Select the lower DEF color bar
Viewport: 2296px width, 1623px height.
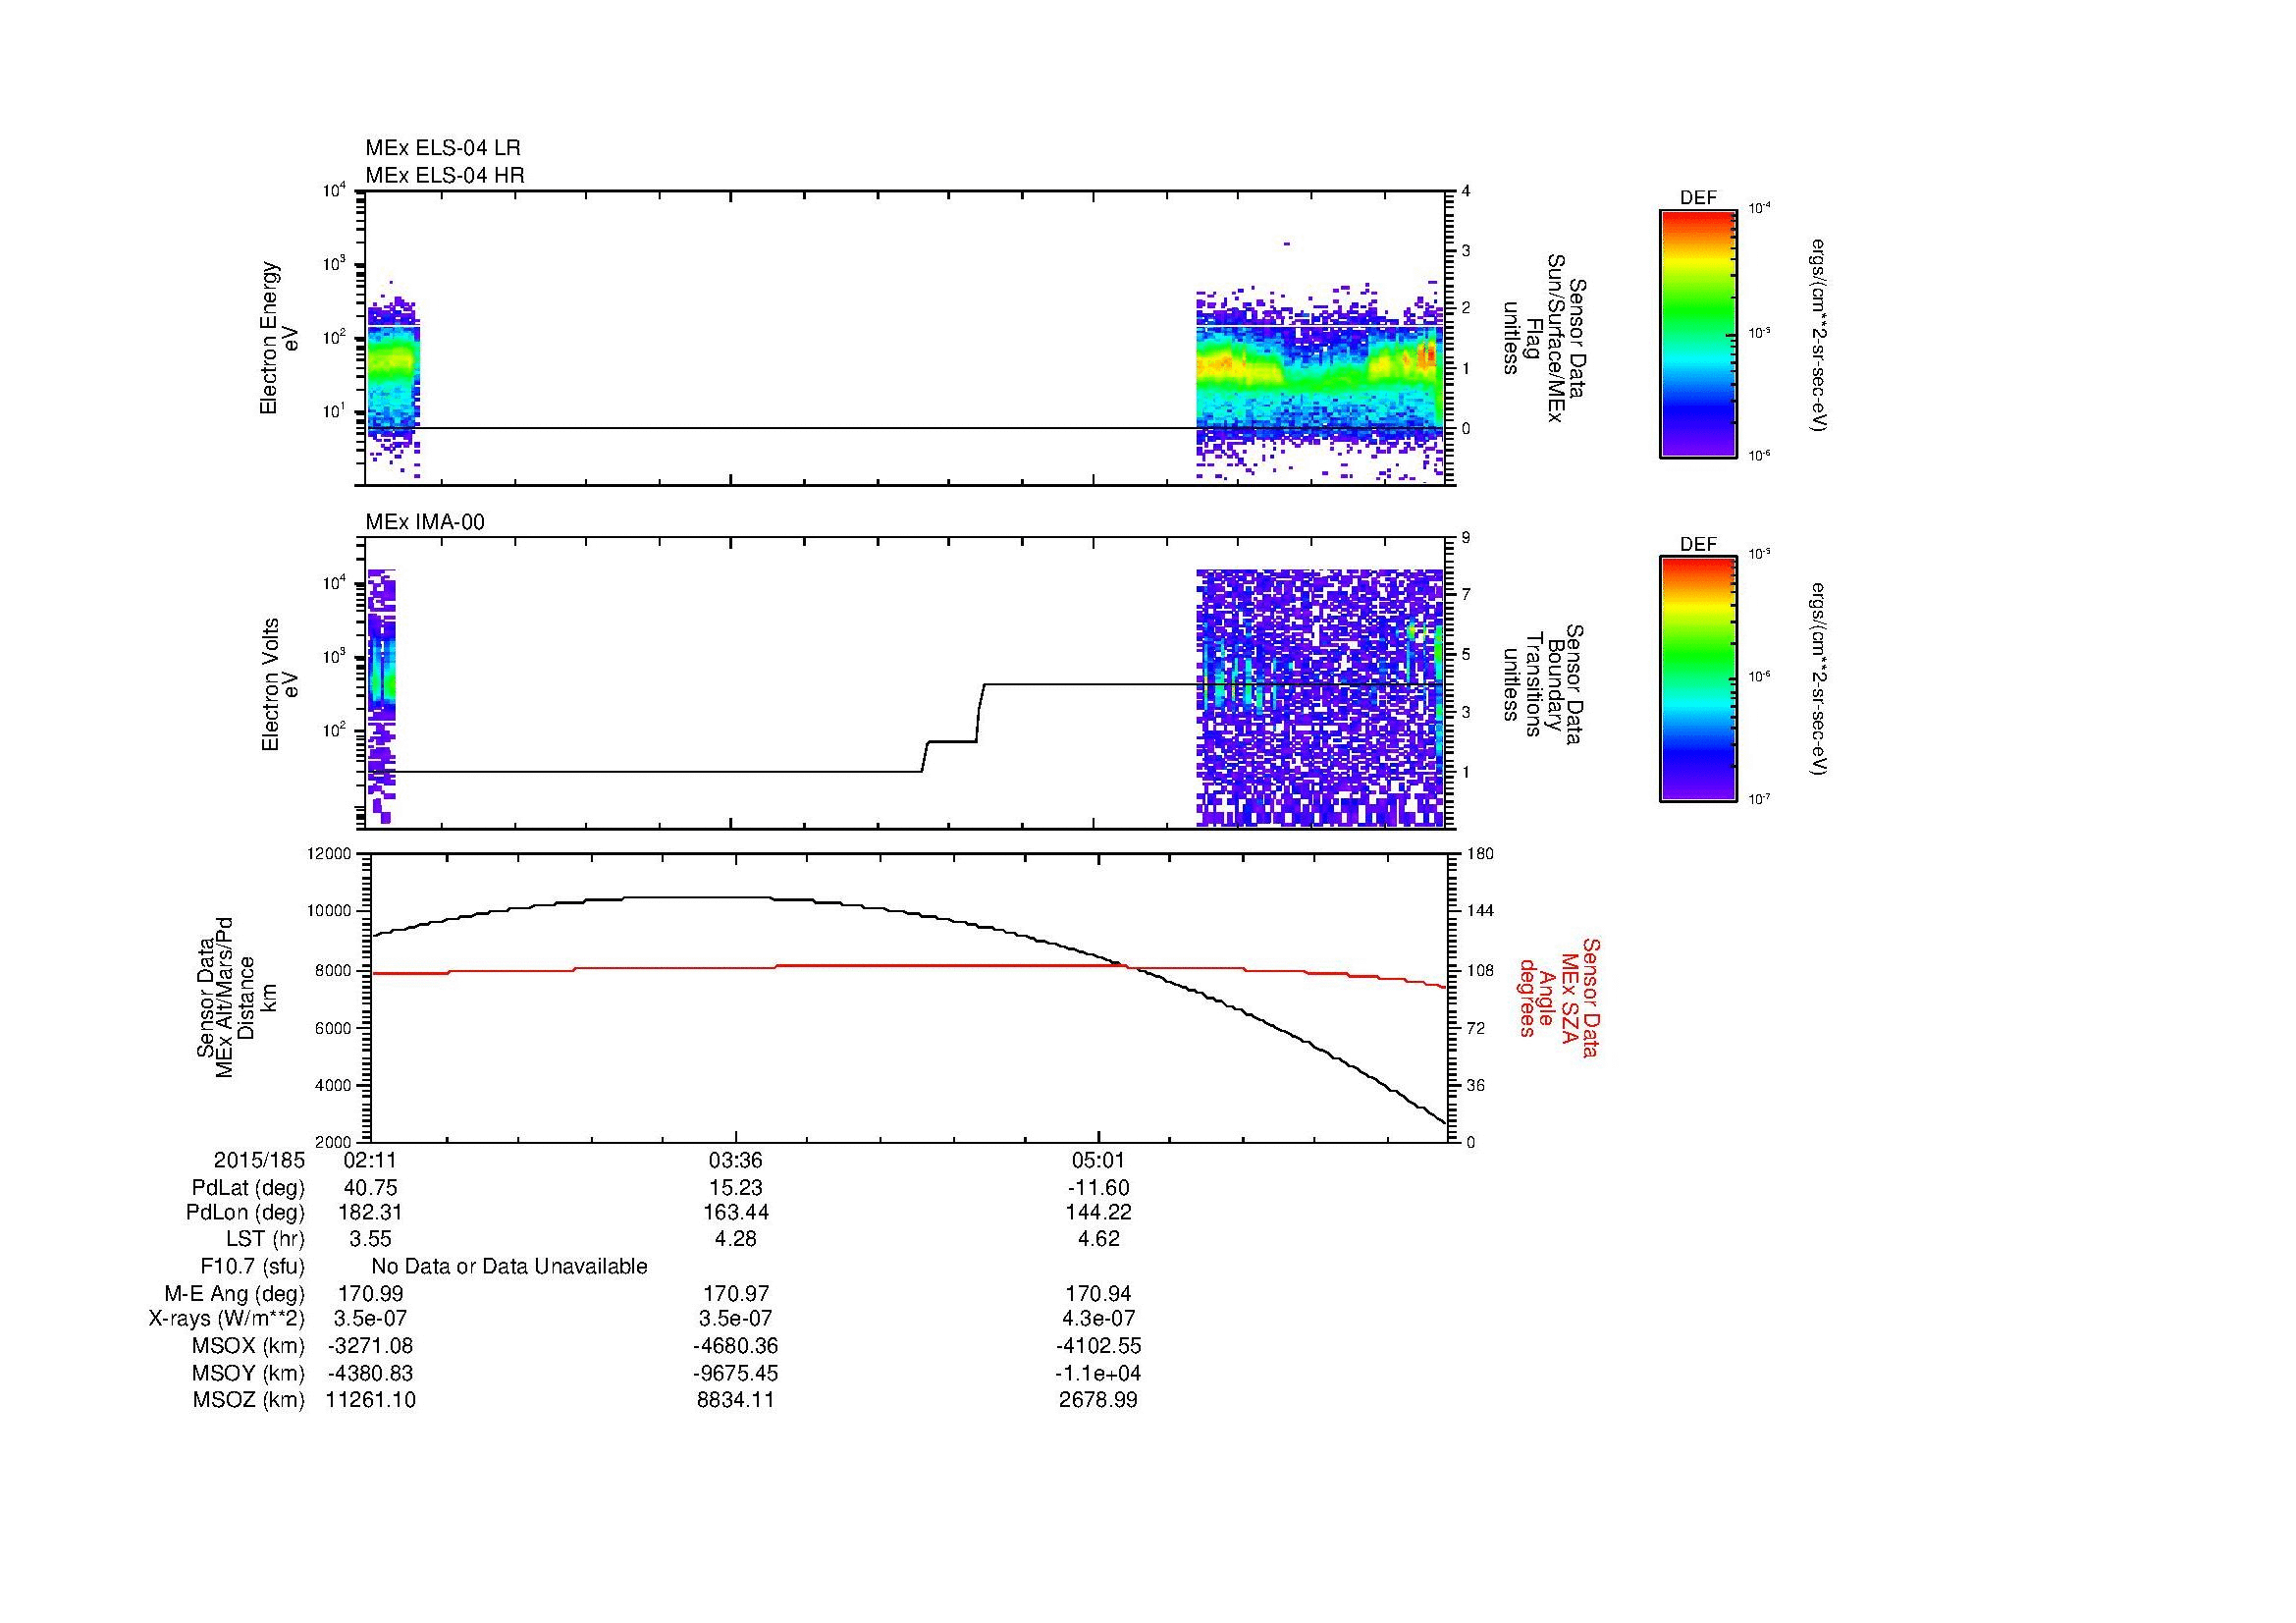coord(1698,679)
